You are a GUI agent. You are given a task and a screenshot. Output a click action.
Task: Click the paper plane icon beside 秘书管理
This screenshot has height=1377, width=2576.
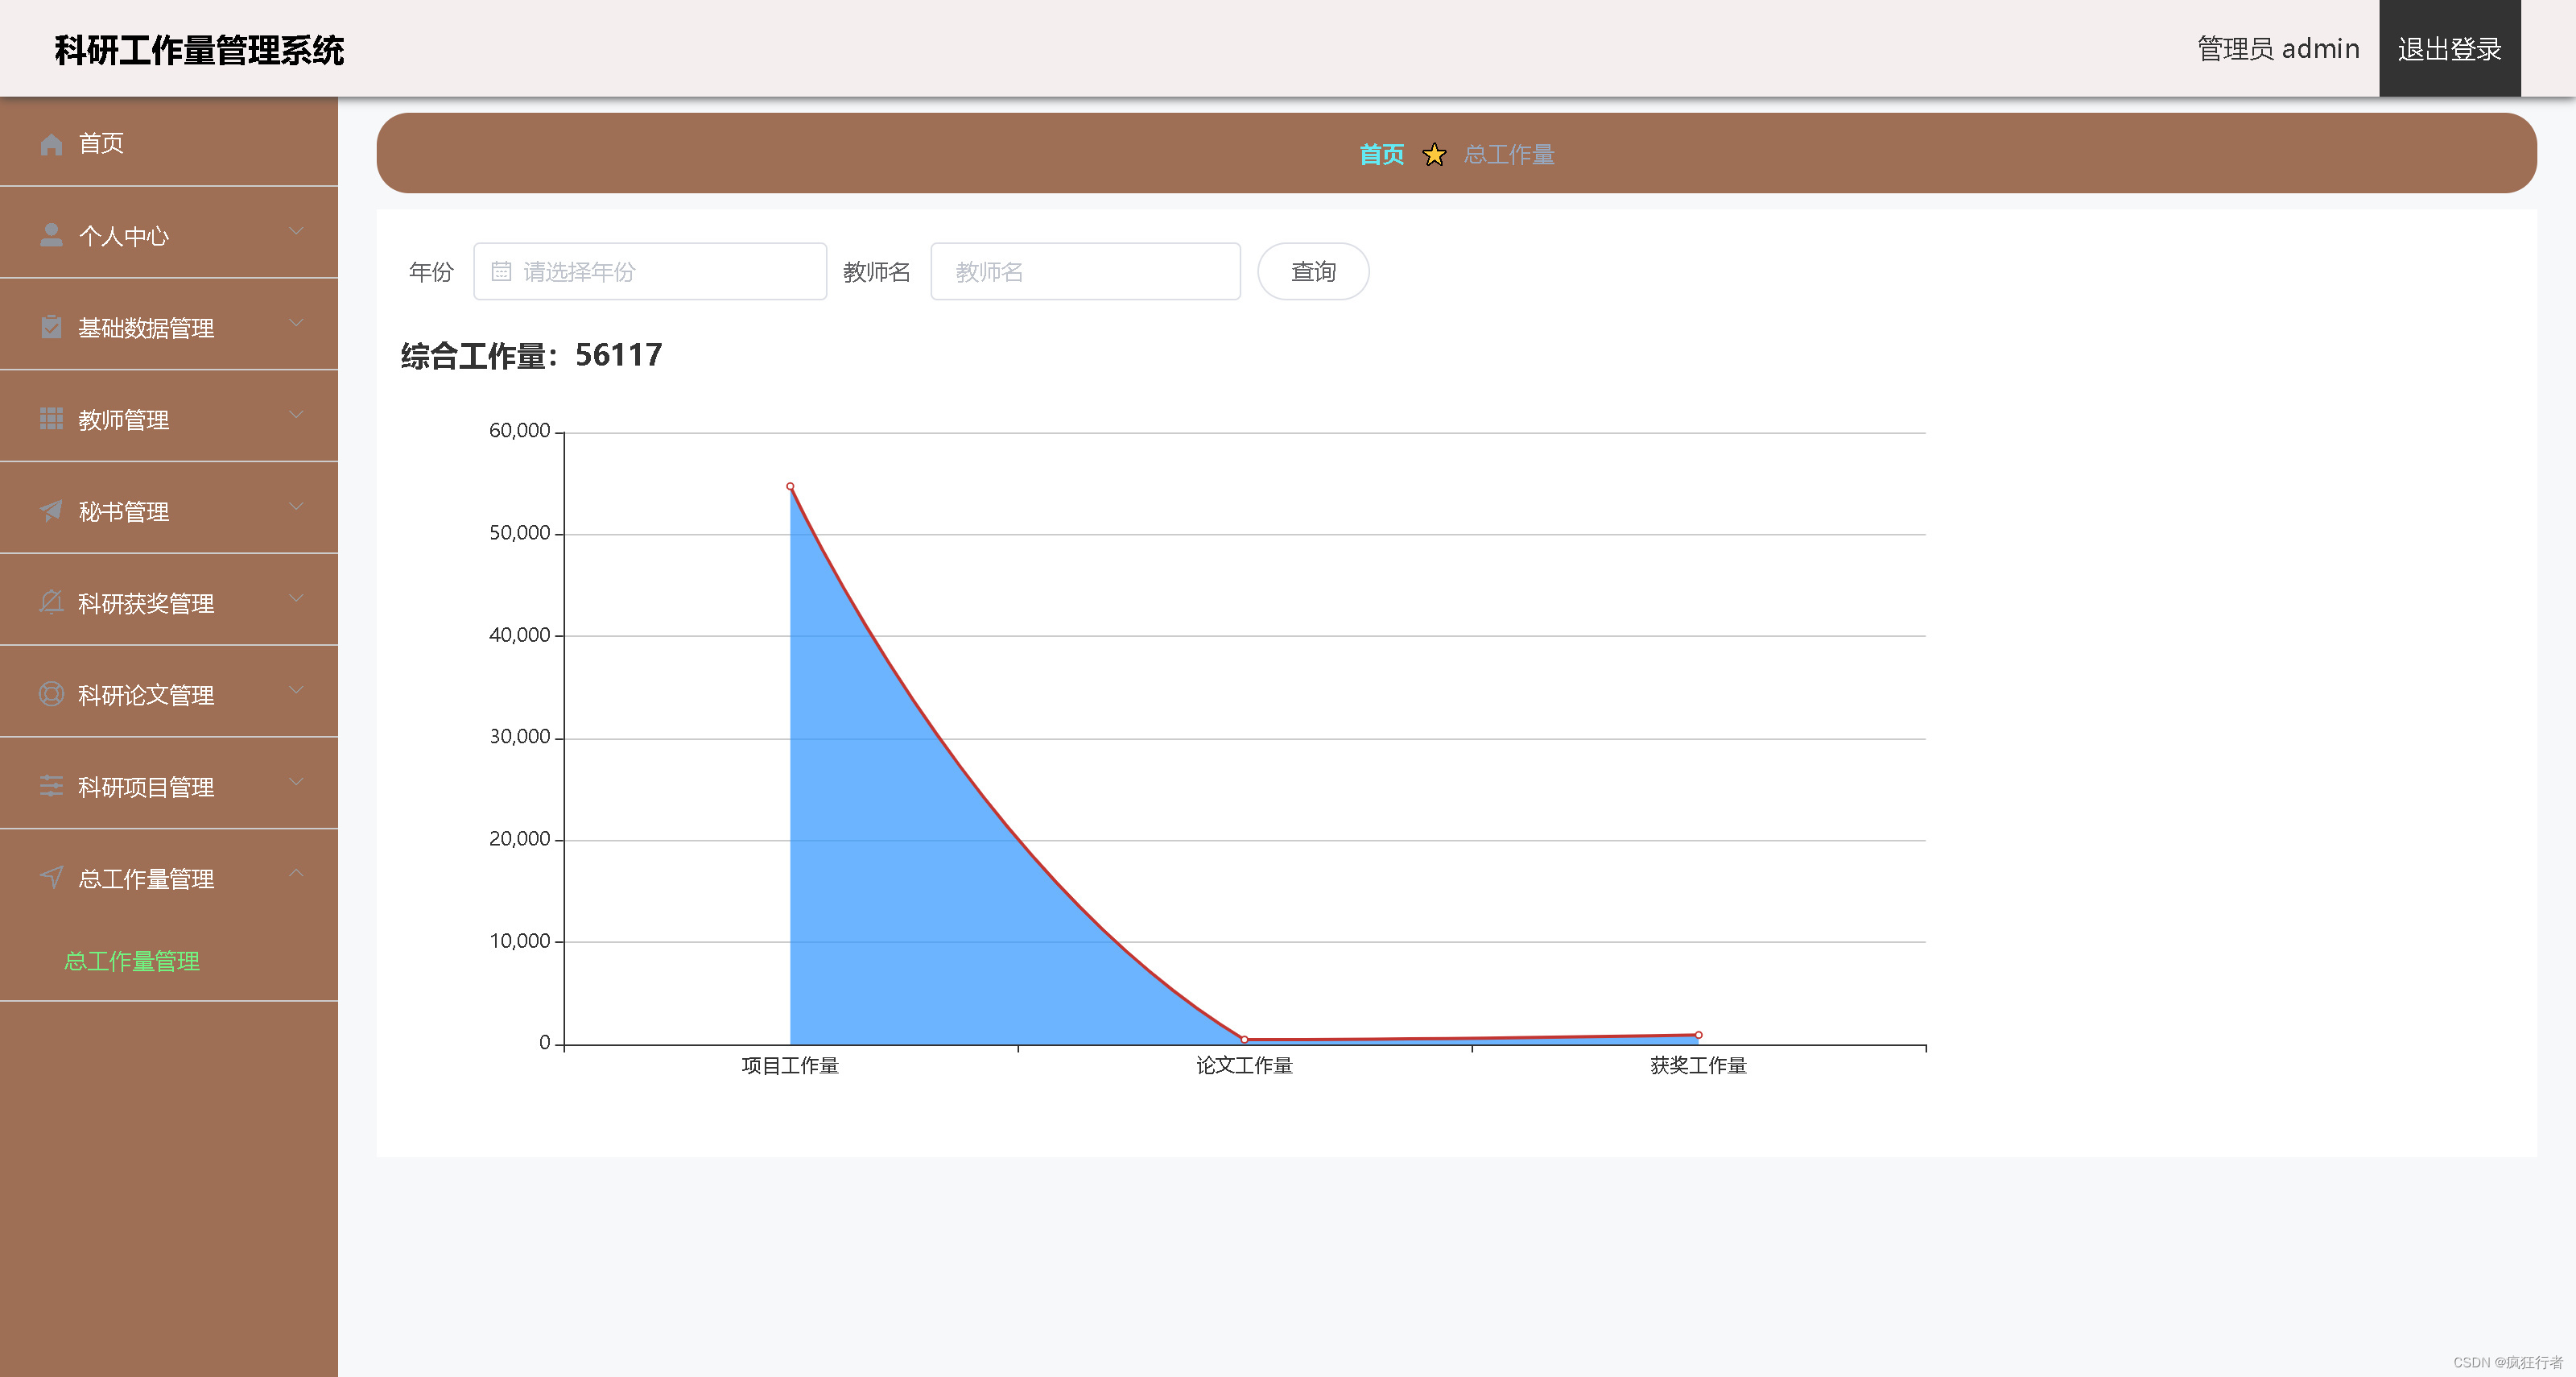click(x=51, y=511)
